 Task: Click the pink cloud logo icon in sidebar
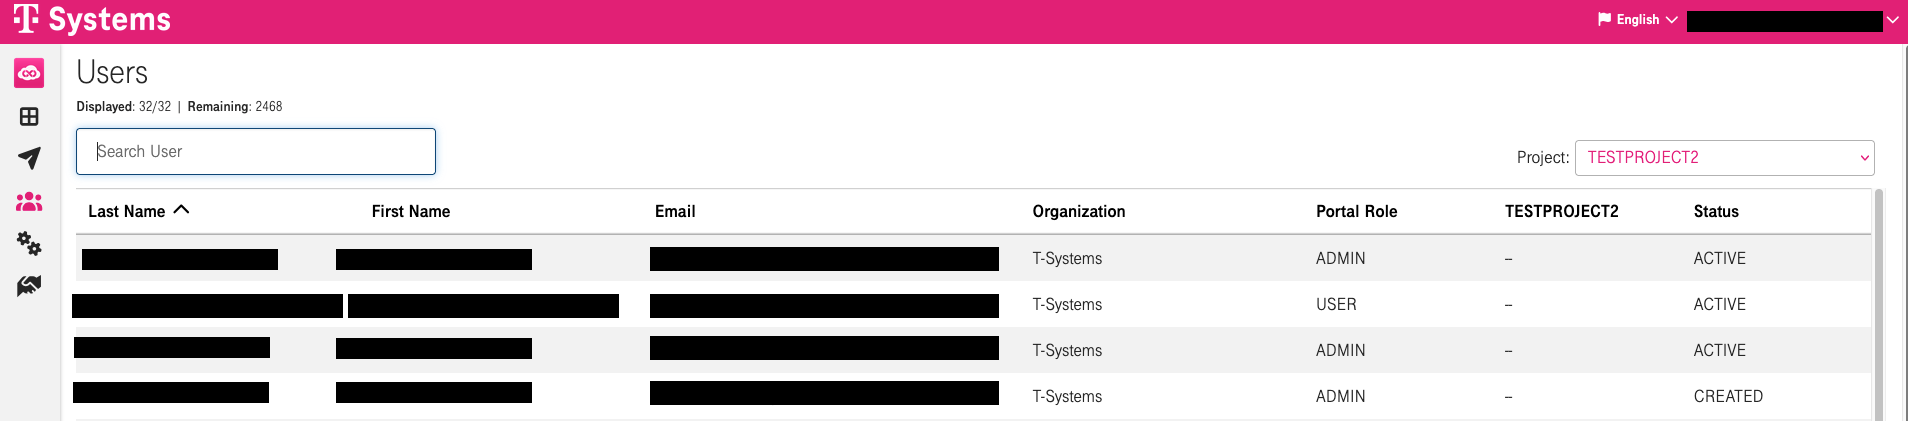(x=29, y=73)
